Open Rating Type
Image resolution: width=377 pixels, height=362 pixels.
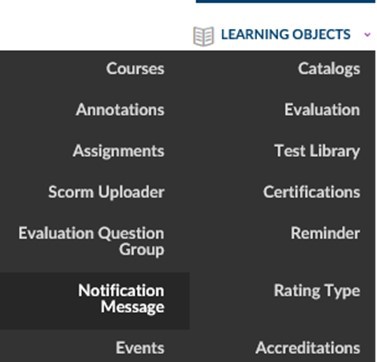point(317,291)
